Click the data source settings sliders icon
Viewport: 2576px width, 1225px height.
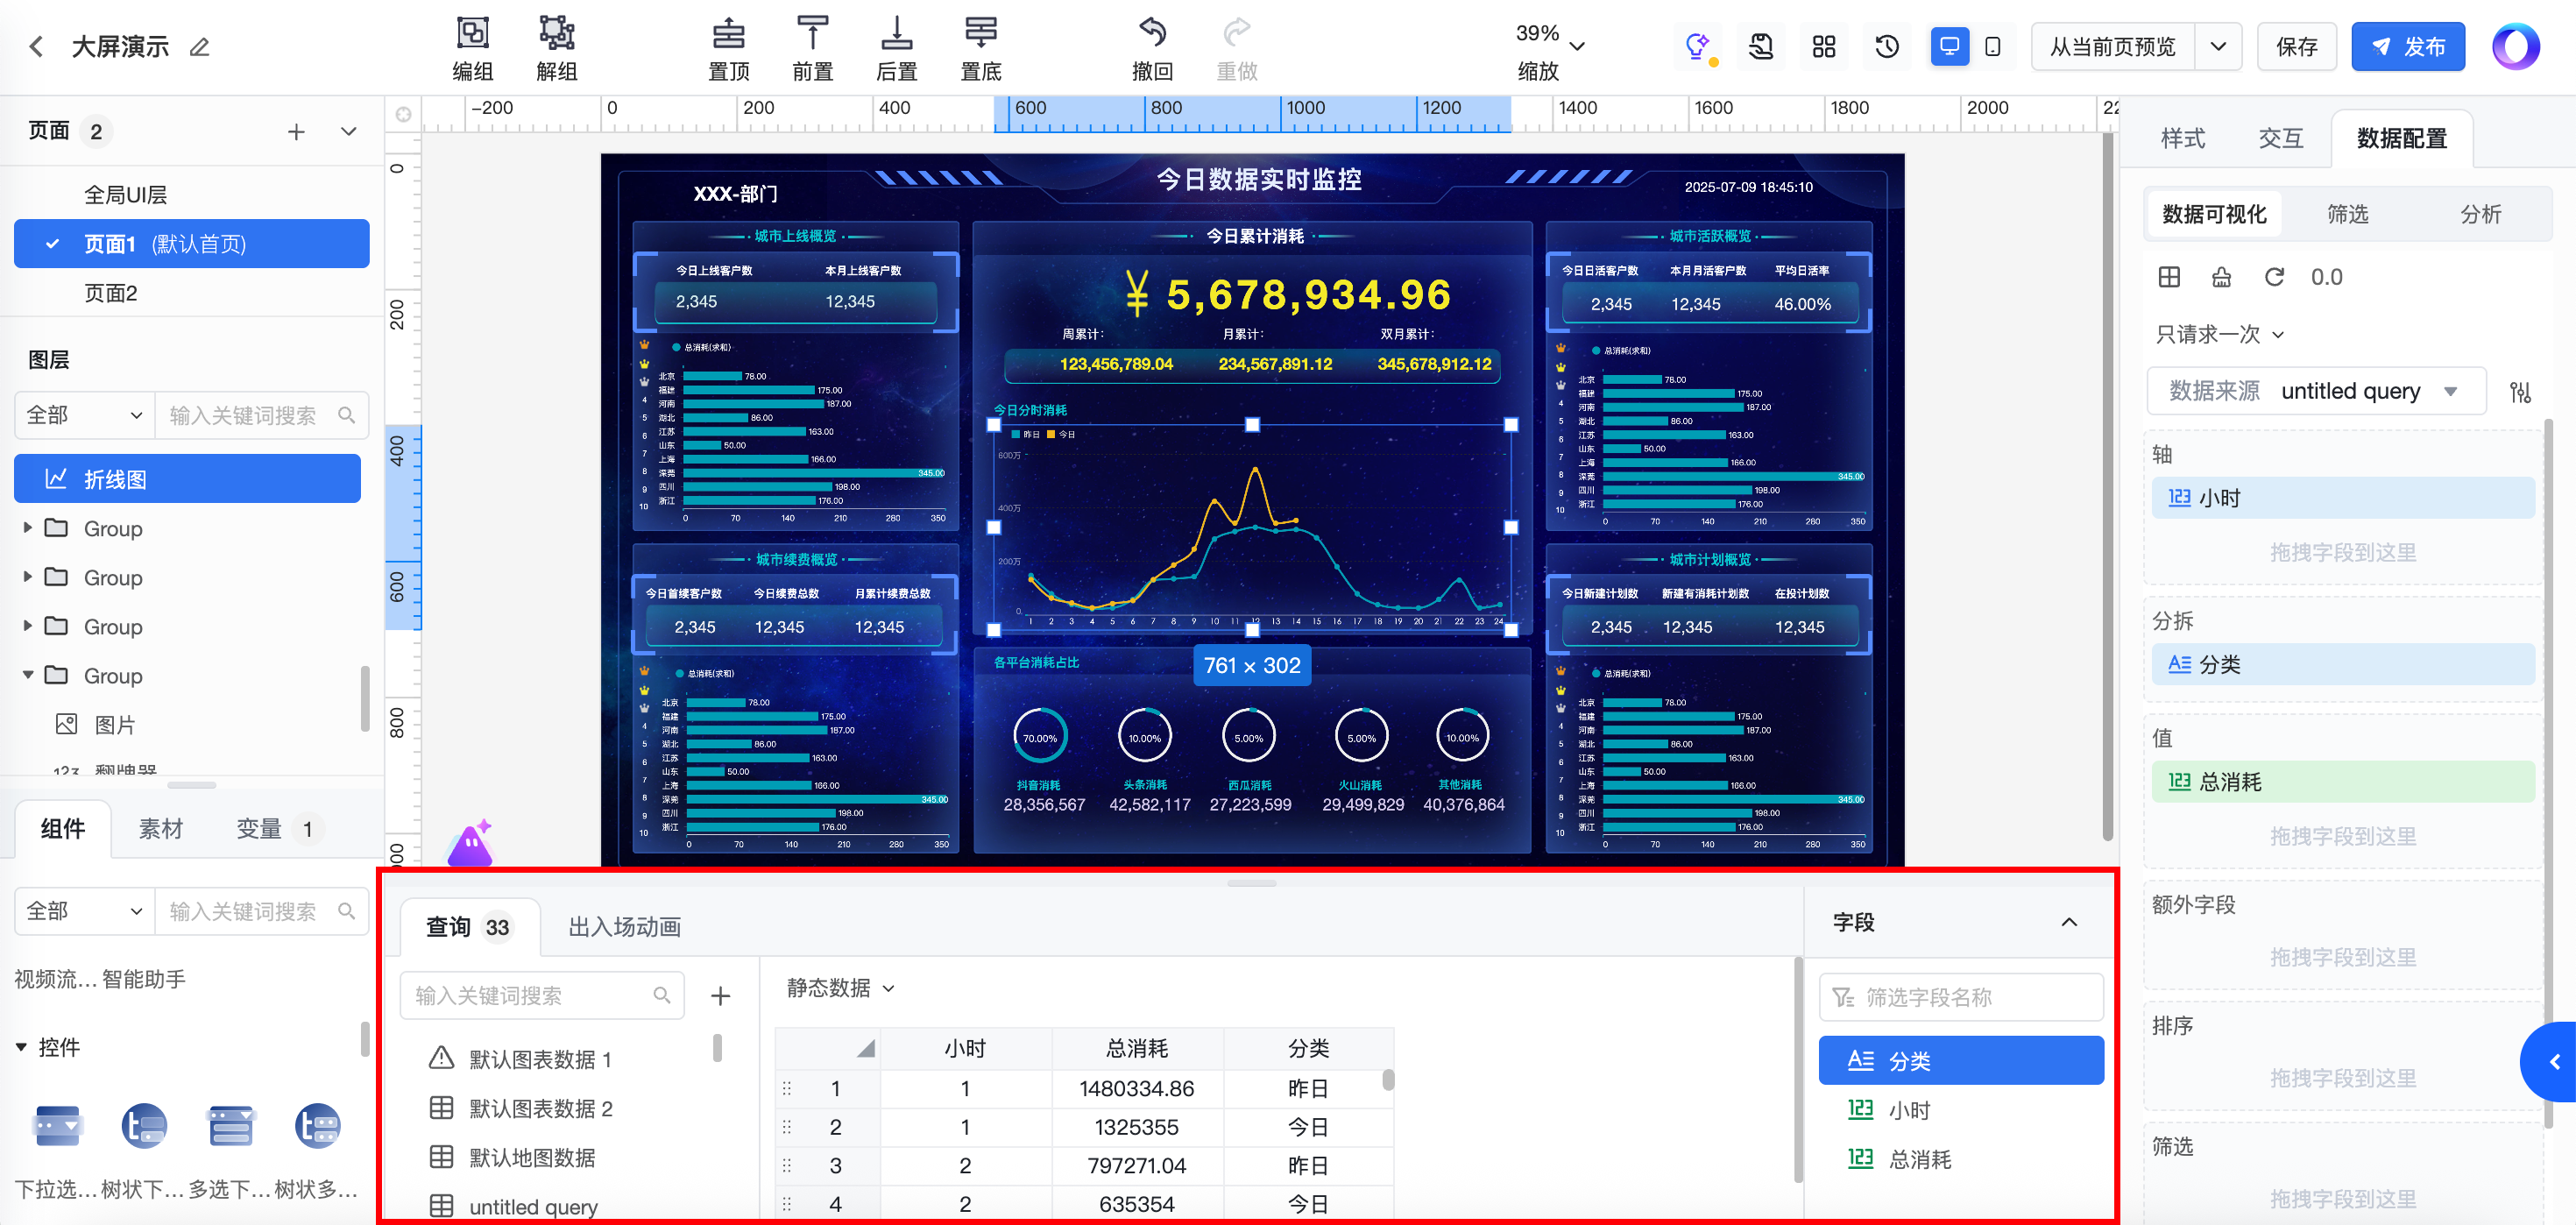pos(2520,392)
